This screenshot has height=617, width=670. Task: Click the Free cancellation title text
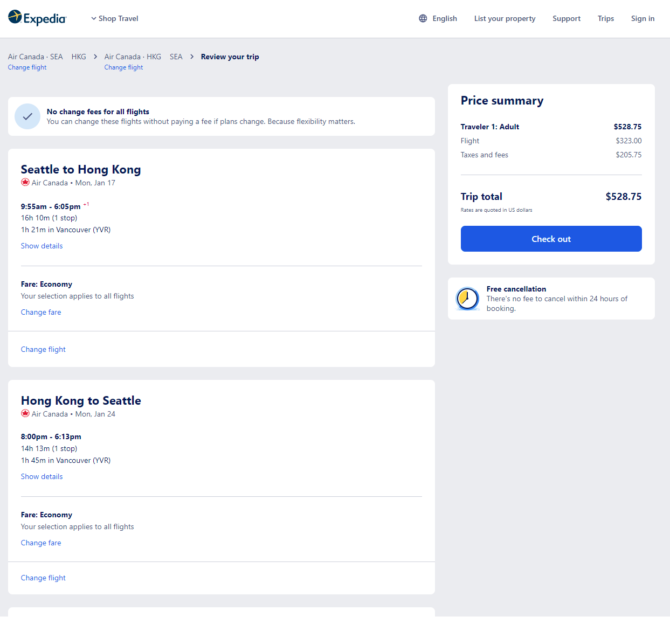click(x=516, y=289)
